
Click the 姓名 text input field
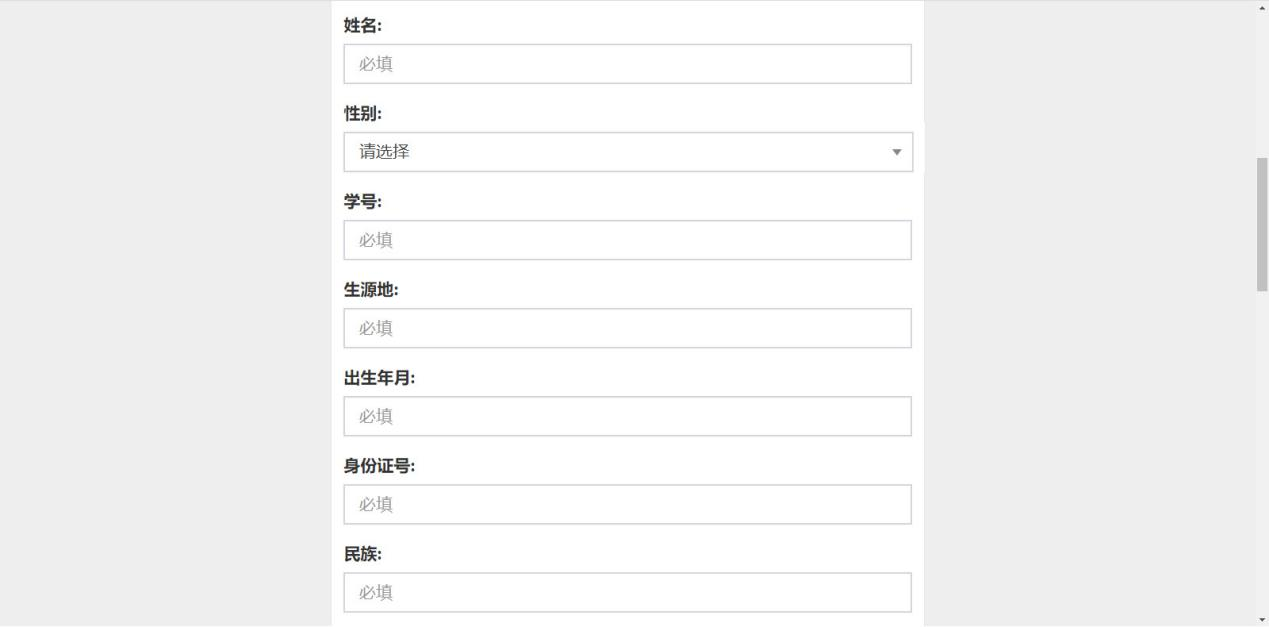coord(627,64)
